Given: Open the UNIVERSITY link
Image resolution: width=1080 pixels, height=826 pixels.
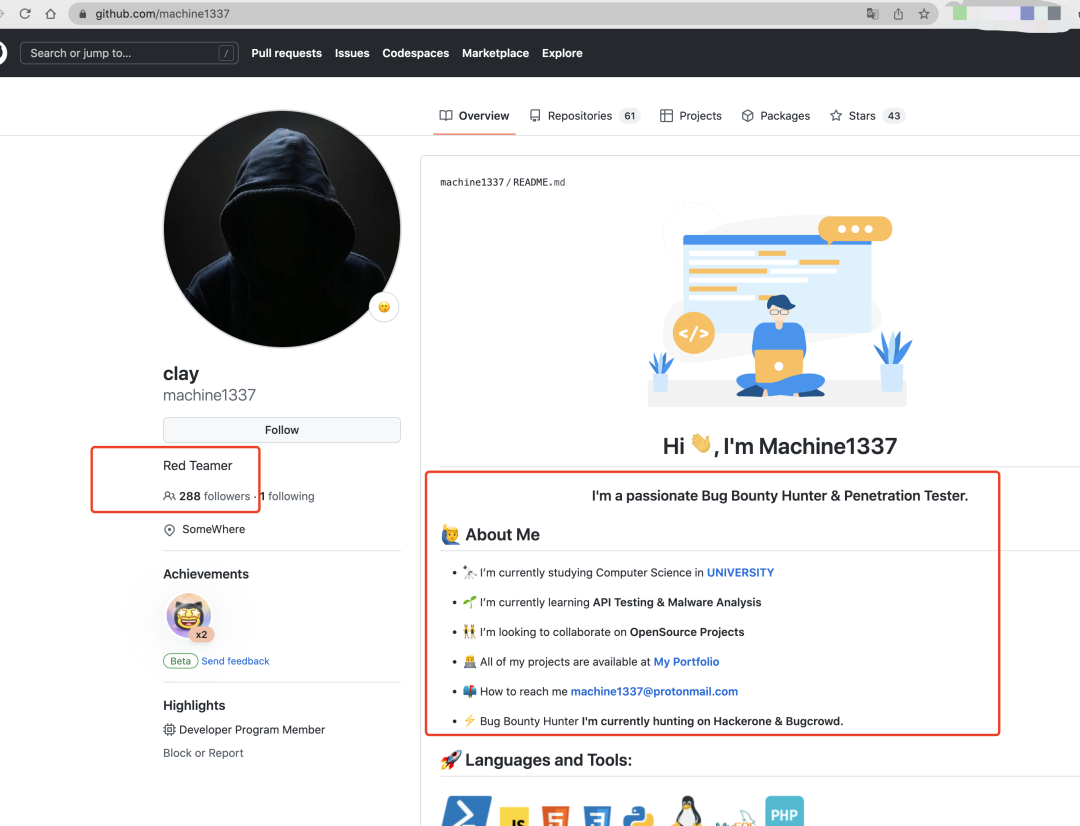Looking at the screenshot, I should click(740, 572).
